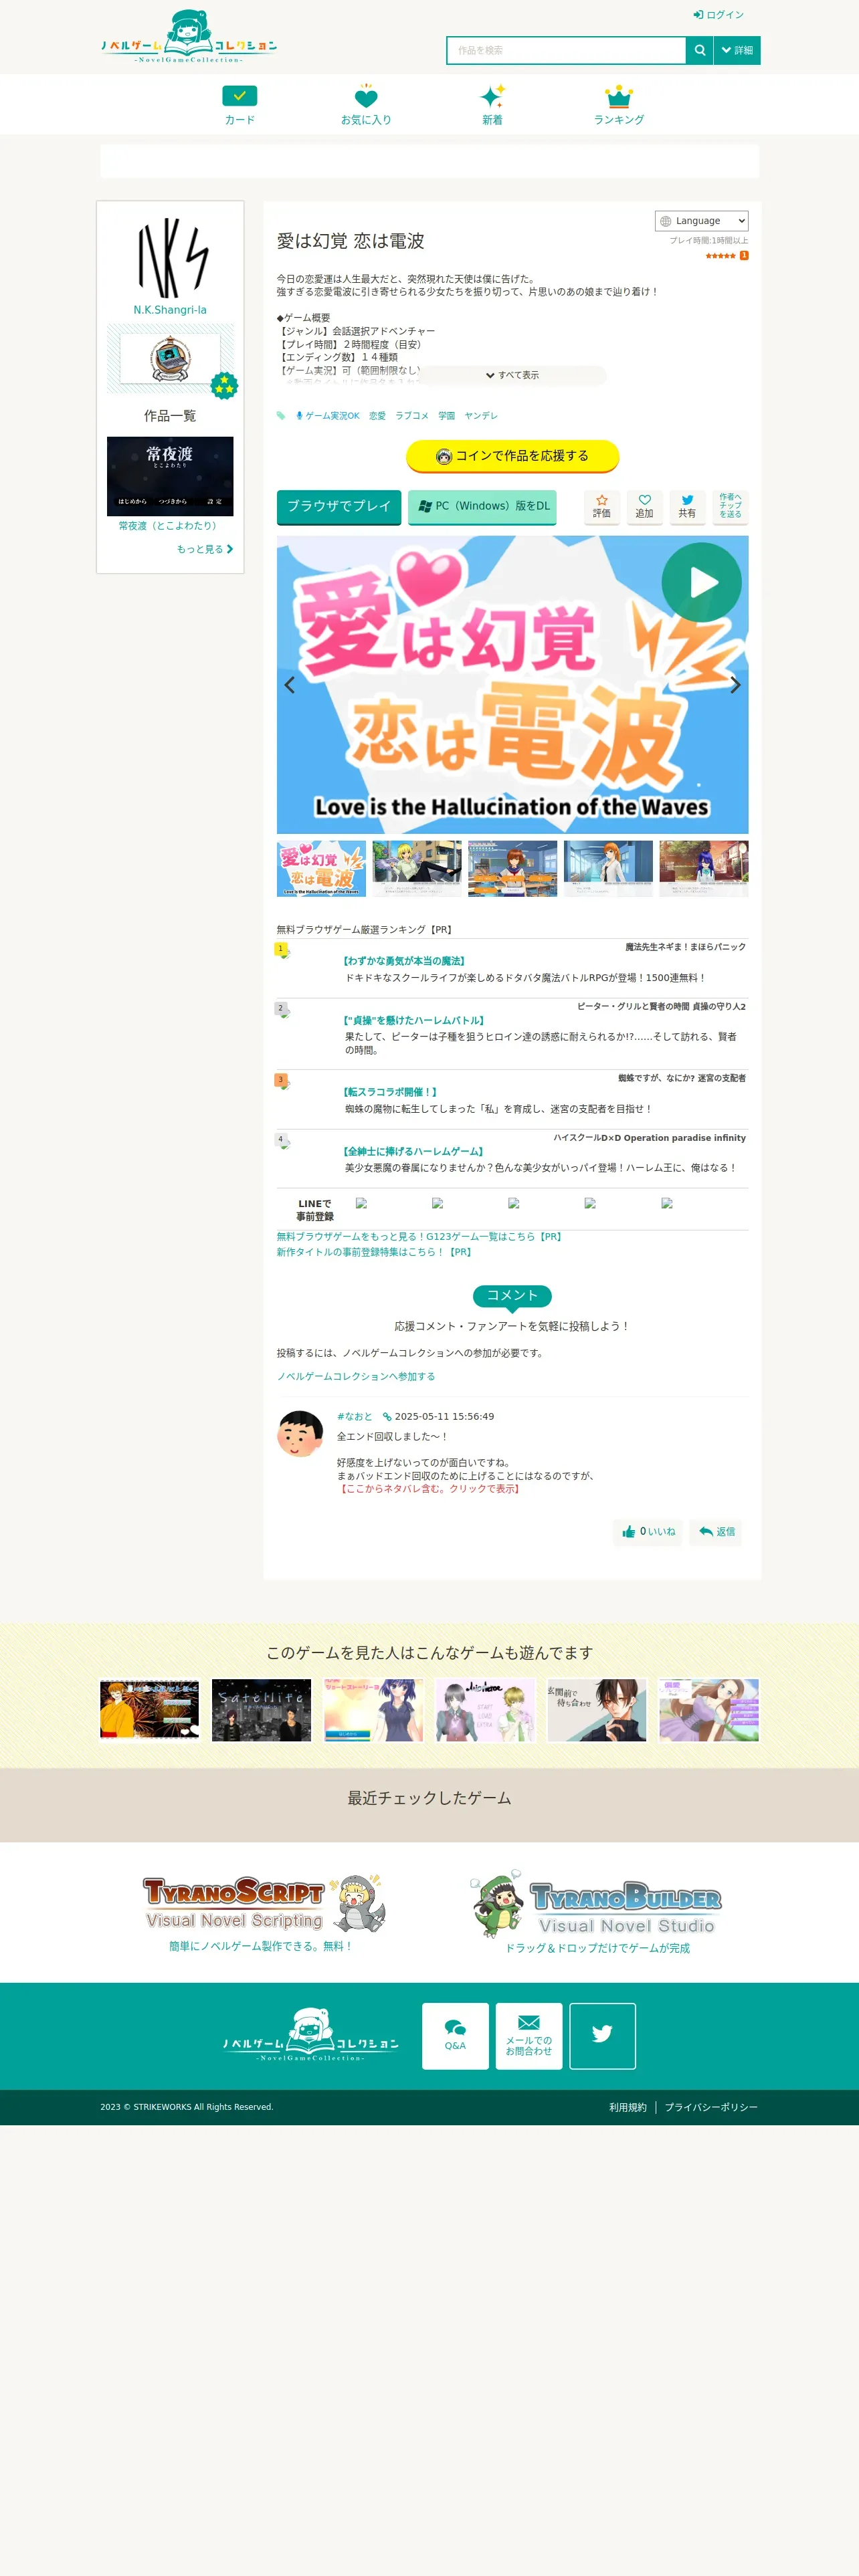The image size is (859, 2576).
Task: Click ゲーム実況OK tag
Action: (x=327, y=416)
